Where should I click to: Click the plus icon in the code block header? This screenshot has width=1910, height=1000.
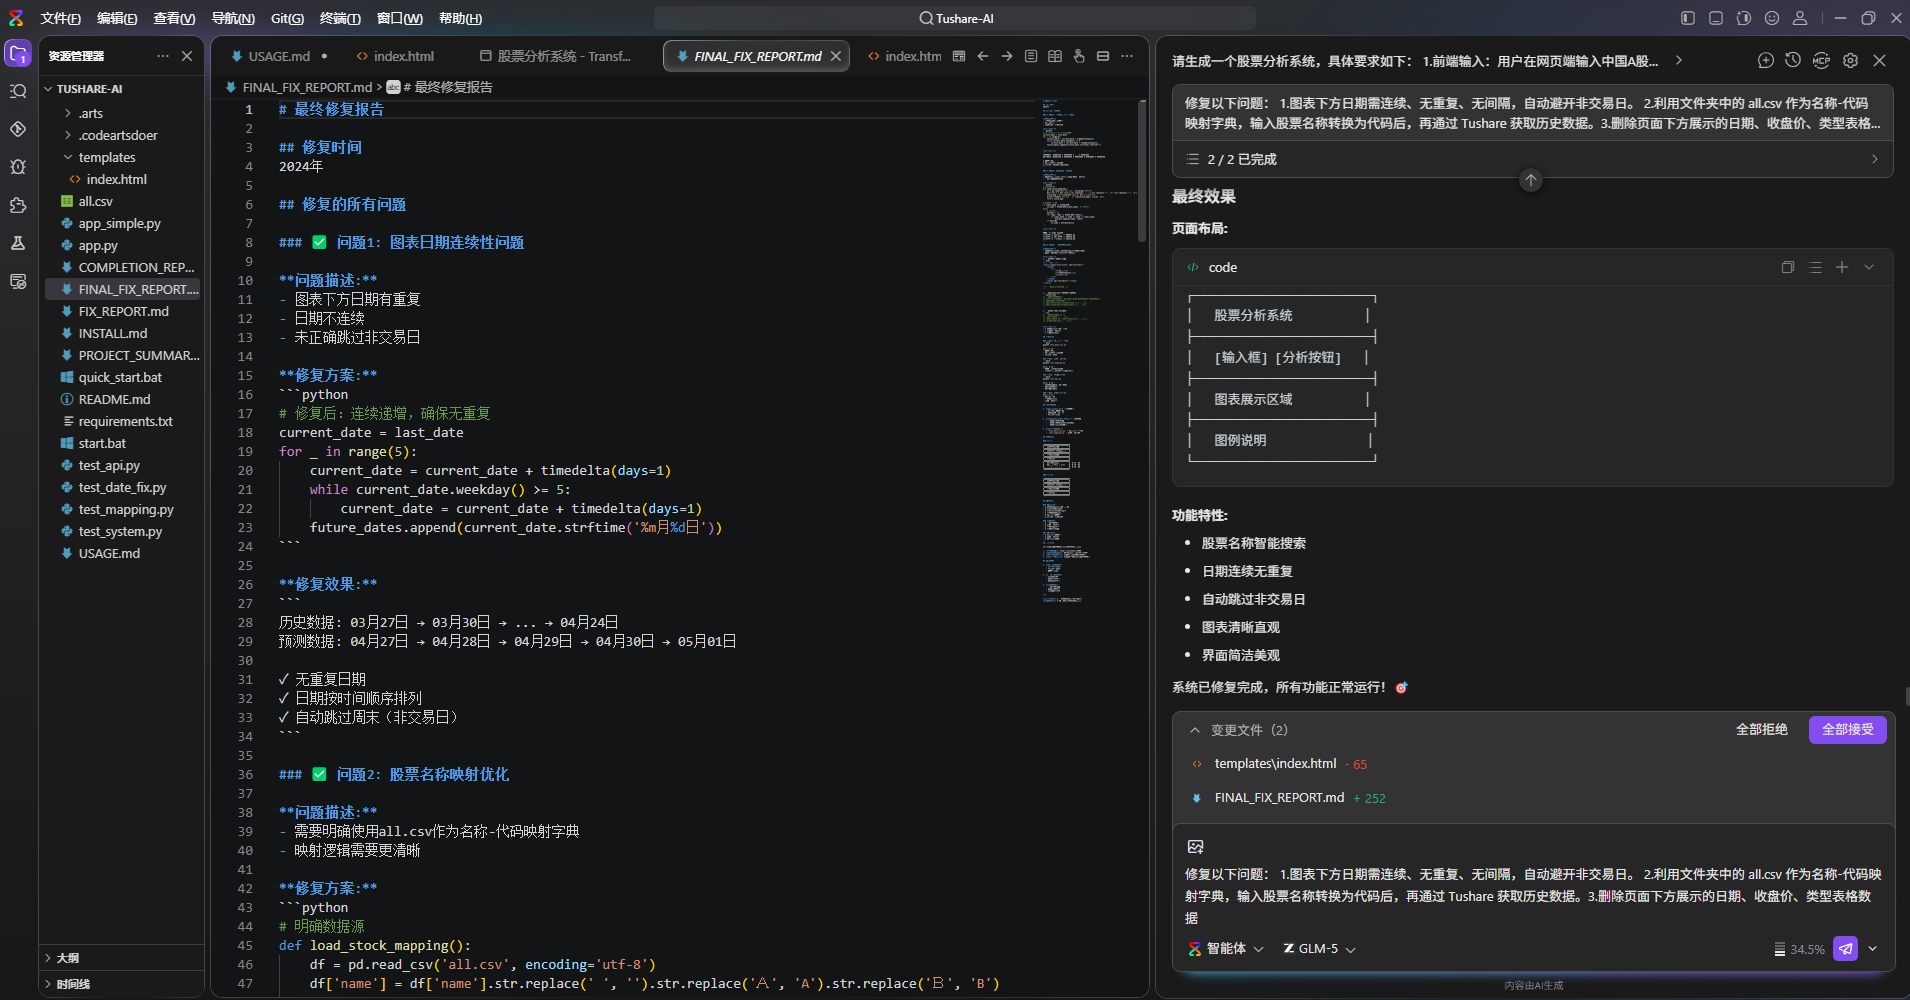1842,267
